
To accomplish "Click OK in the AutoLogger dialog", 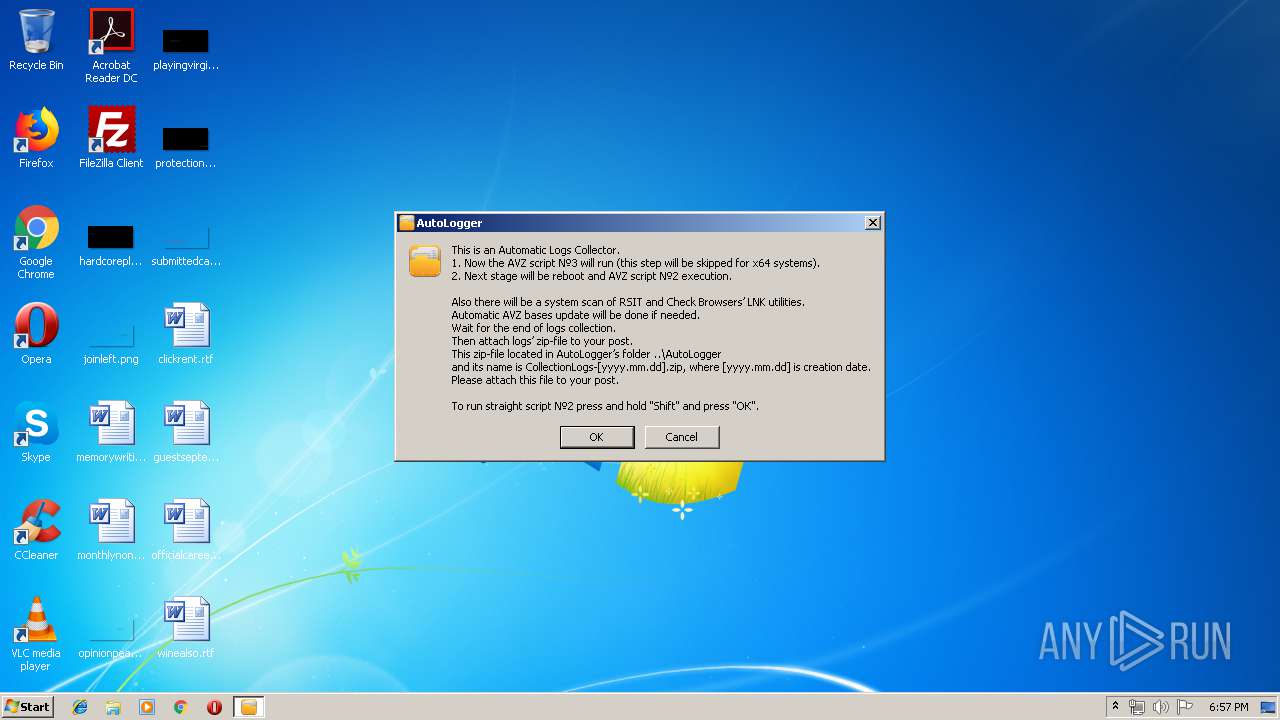I will 596,437.
